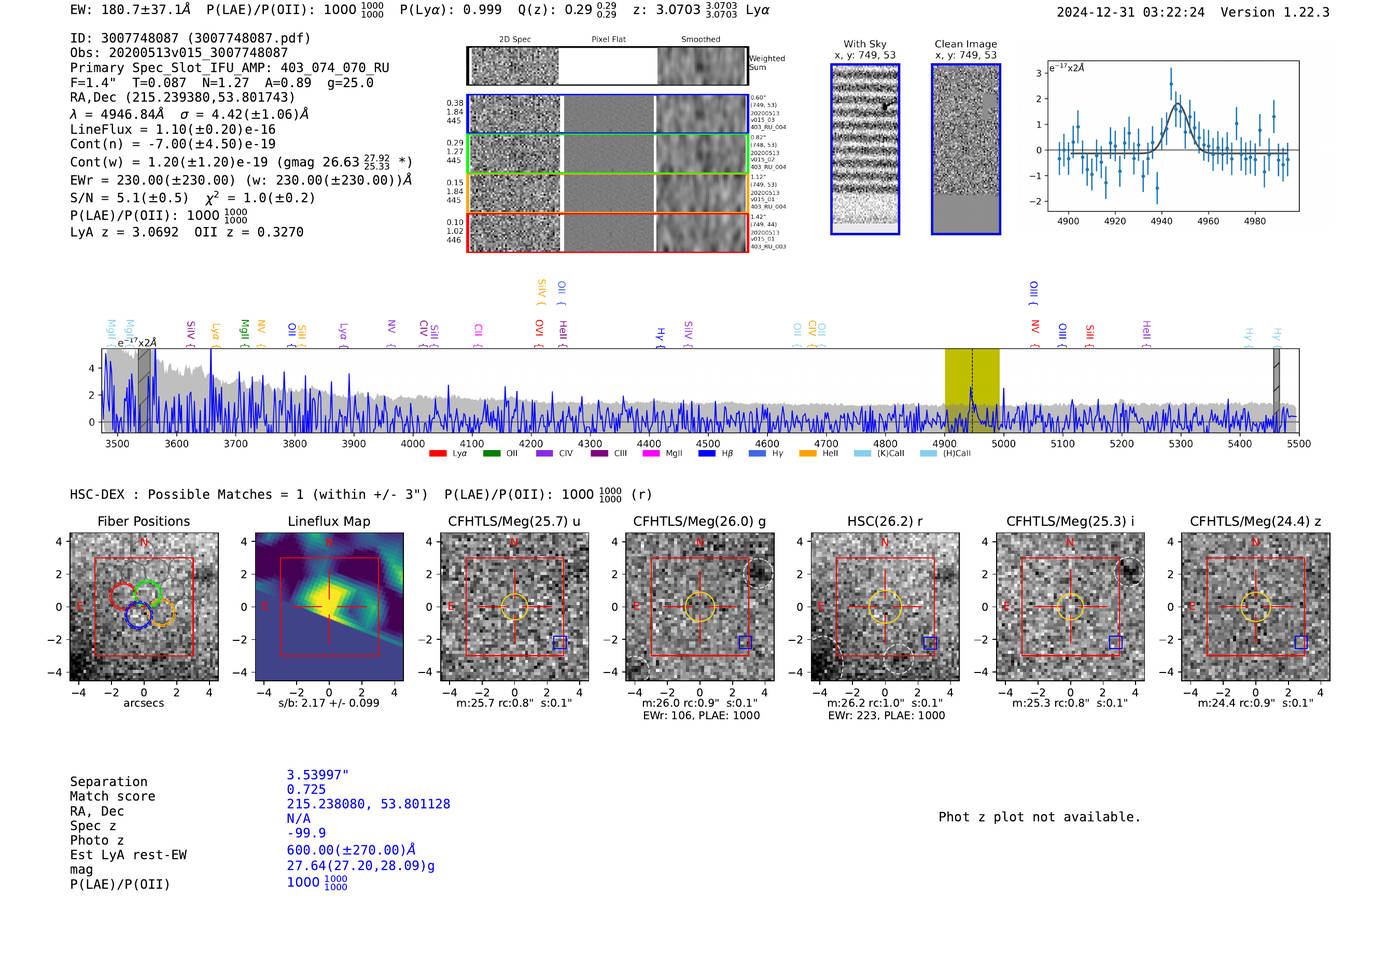Open the HSC(26.2) r band image
The height and width of the screenshot is (953, 1400).
pyautogui.click(x=885, y=607)
